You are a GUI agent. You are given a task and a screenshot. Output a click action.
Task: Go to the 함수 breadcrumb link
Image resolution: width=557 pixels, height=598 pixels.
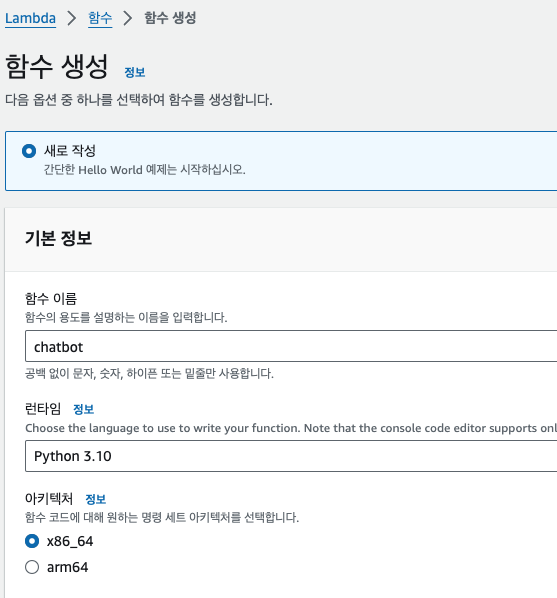click(x=100, y=18)
